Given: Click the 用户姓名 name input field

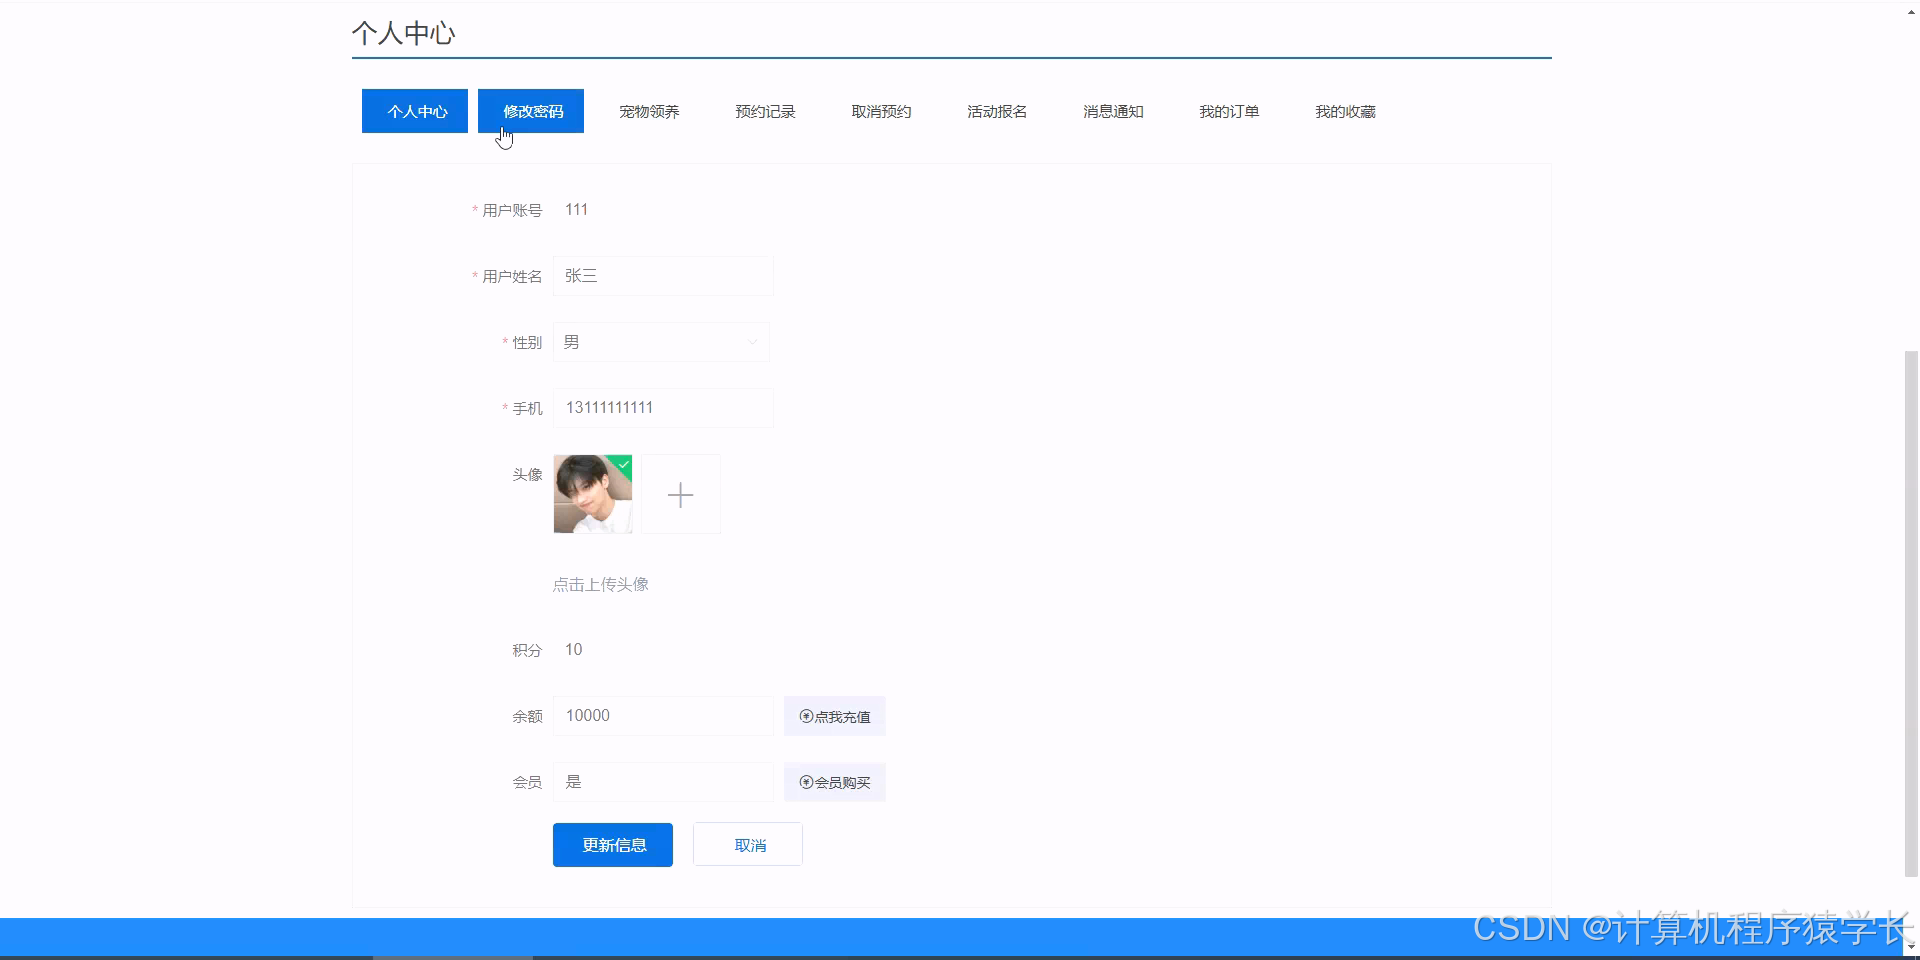Looking at the screenshot, I should click(x=663, y=276).
